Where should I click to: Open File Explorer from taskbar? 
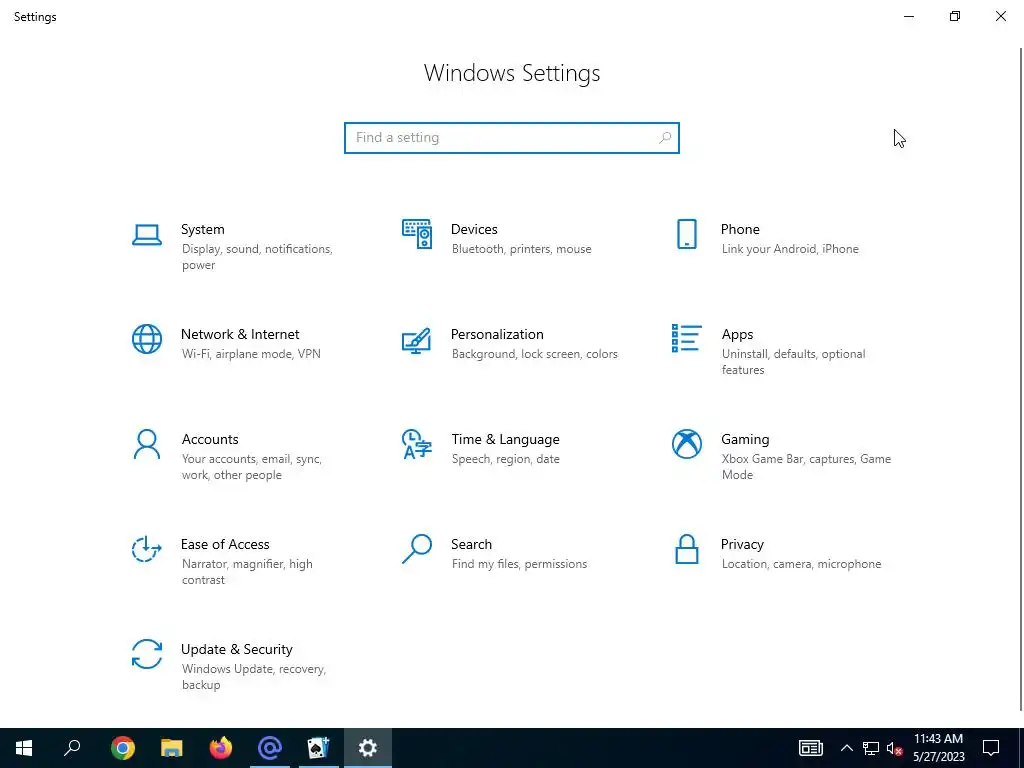(171, 748)
